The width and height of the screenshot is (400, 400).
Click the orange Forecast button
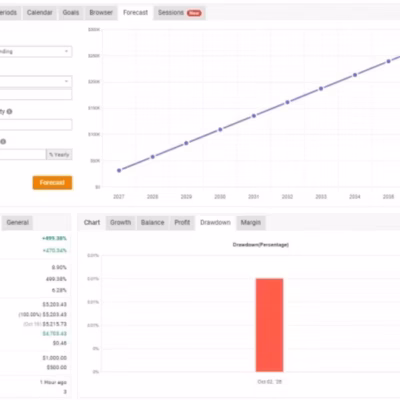52,183
